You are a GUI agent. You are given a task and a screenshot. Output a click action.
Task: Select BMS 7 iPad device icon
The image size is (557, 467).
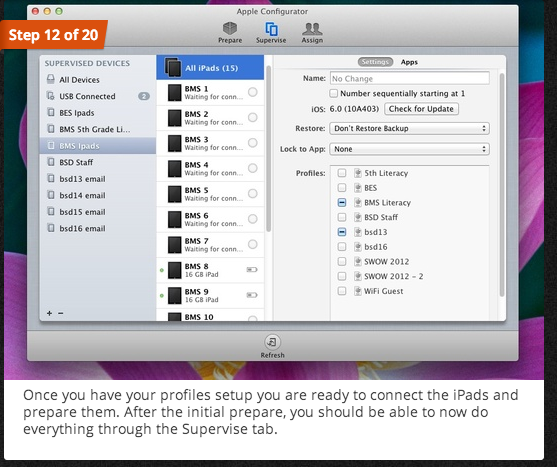coord(174,245)
